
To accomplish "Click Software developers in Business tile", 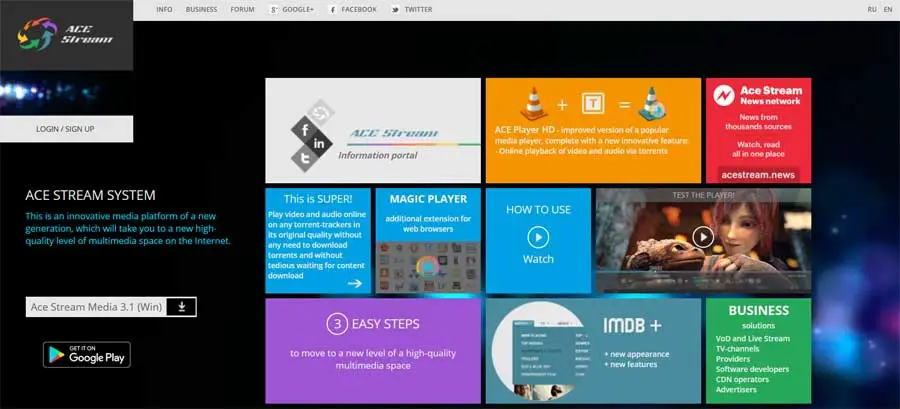I will pyautogui.click(x=752, y=369).
